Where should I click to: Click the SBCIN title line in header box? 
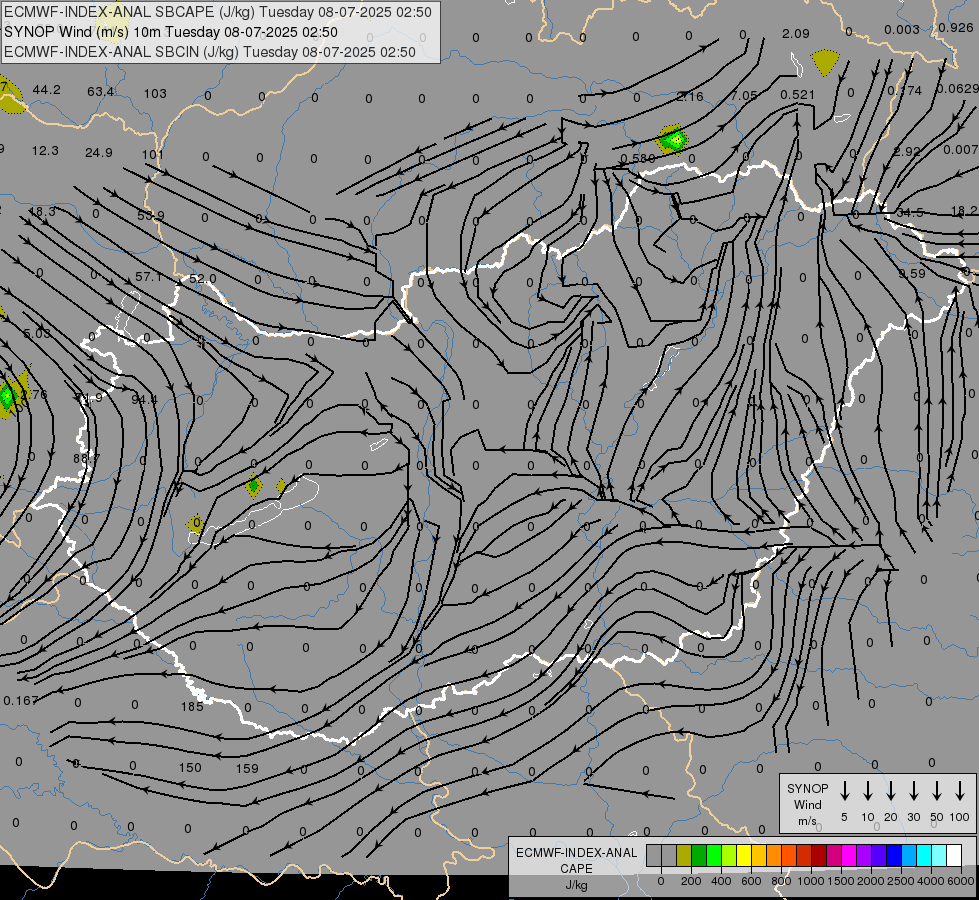(x=210, y=52)
